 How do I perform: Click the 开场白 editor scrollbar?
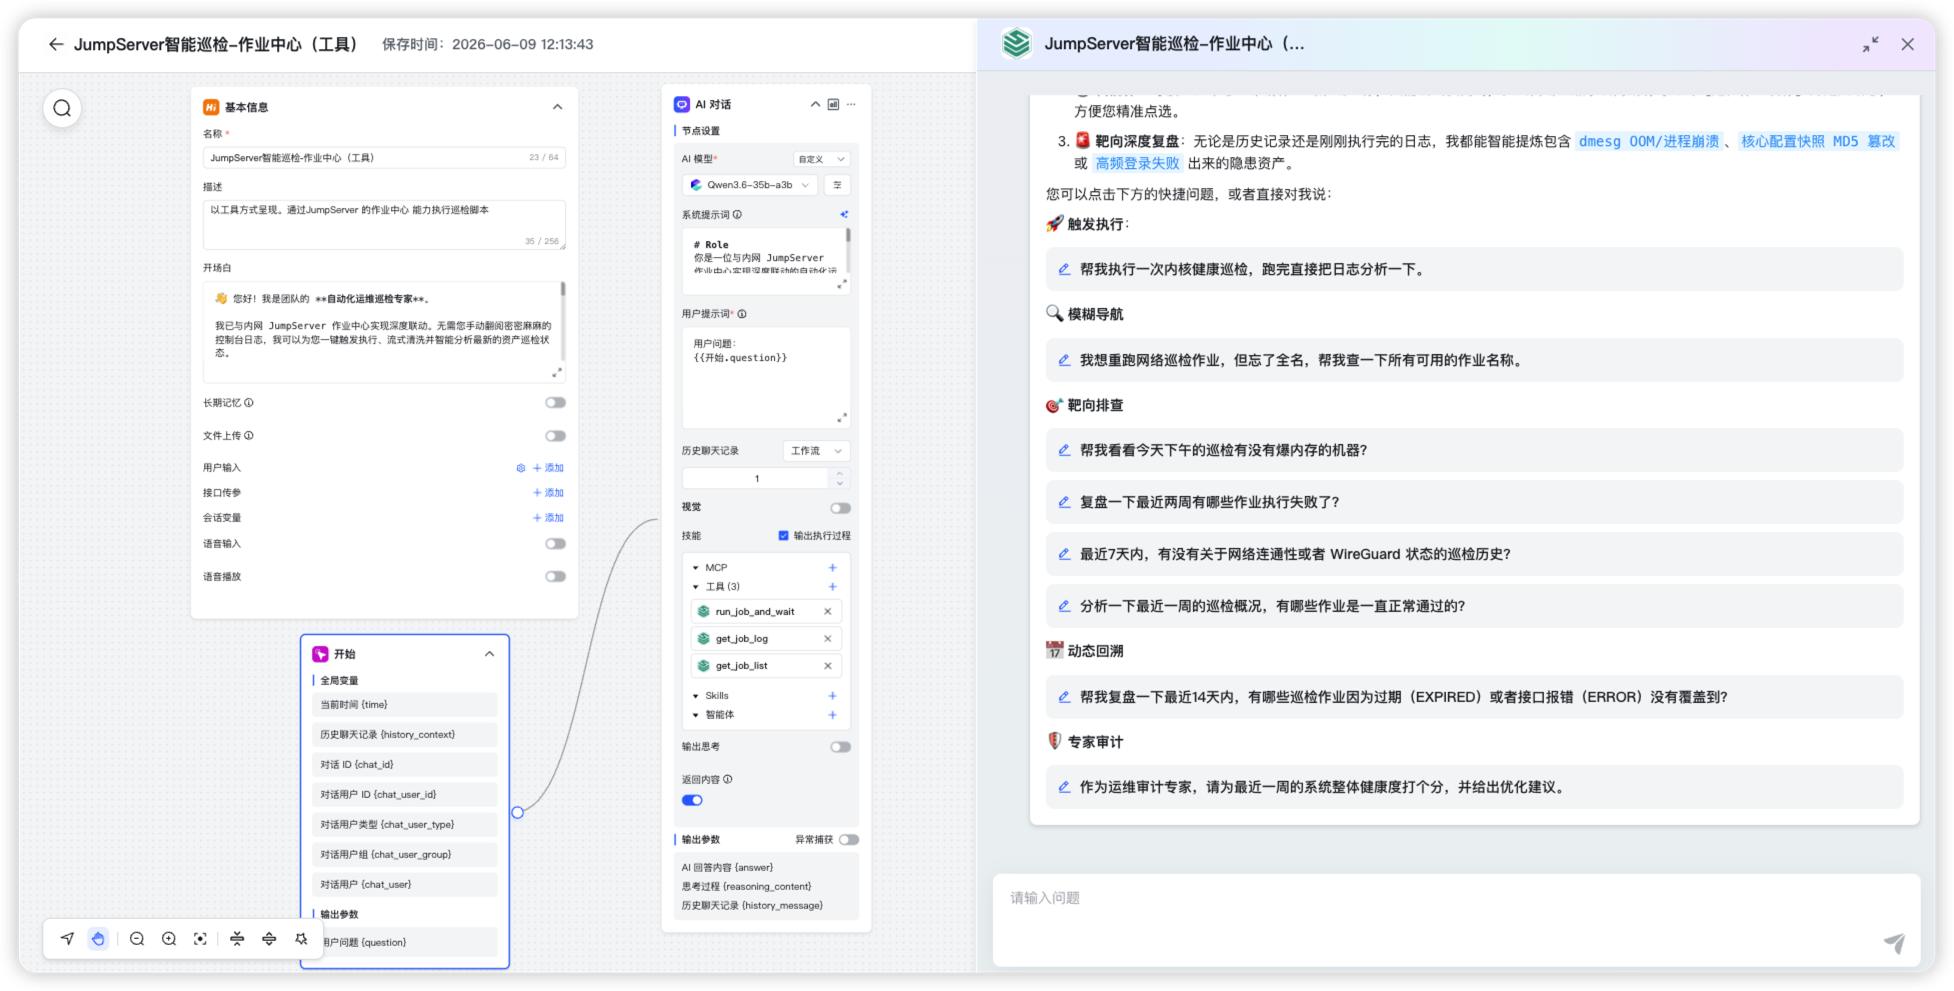point(562,289)
